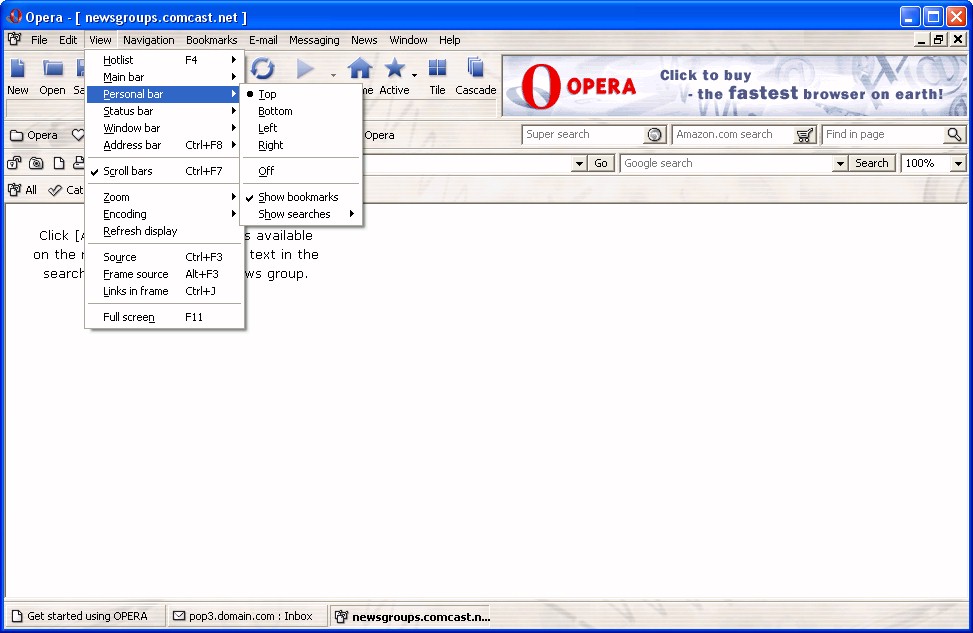Viewport: 973px width, 633px height.
Task: Click the Reload toolbar icon
Action: pos(262,68)
